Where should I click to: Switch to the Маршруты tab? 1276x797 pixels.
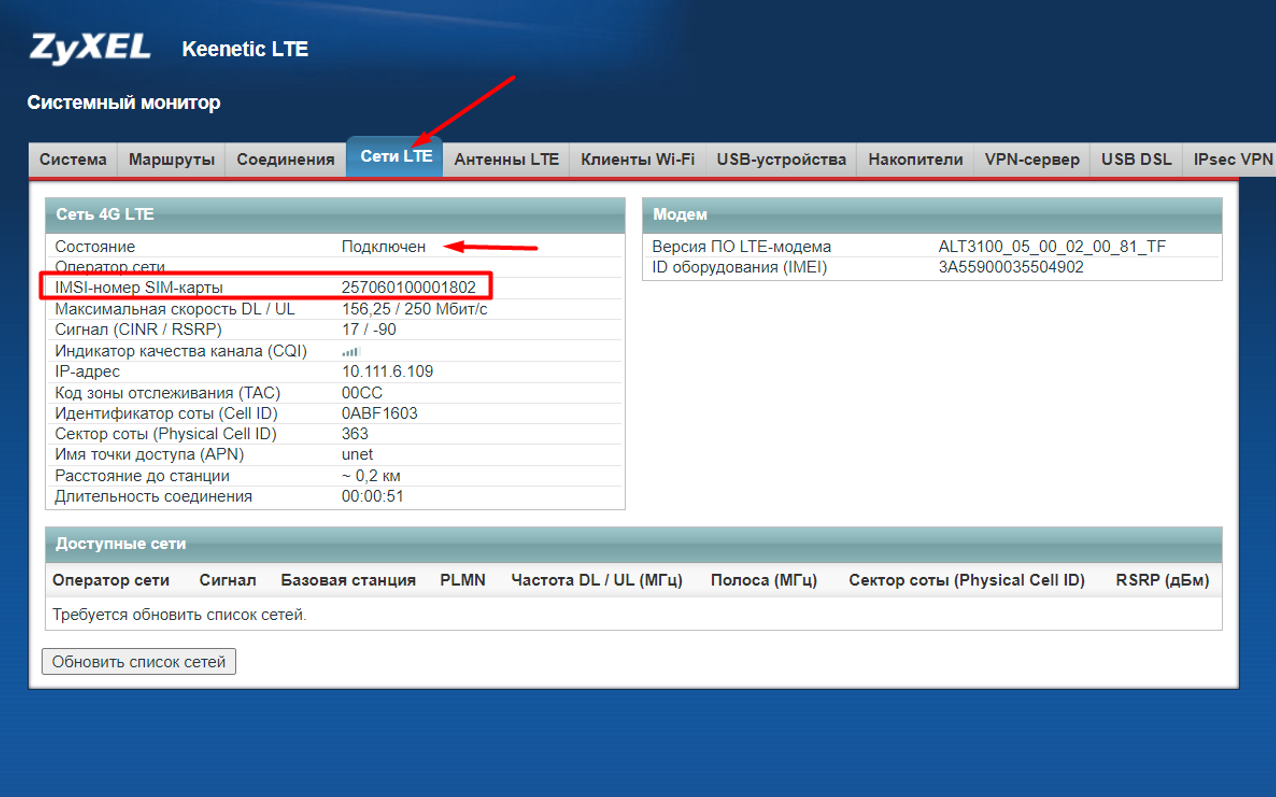[x=172, y=159]
